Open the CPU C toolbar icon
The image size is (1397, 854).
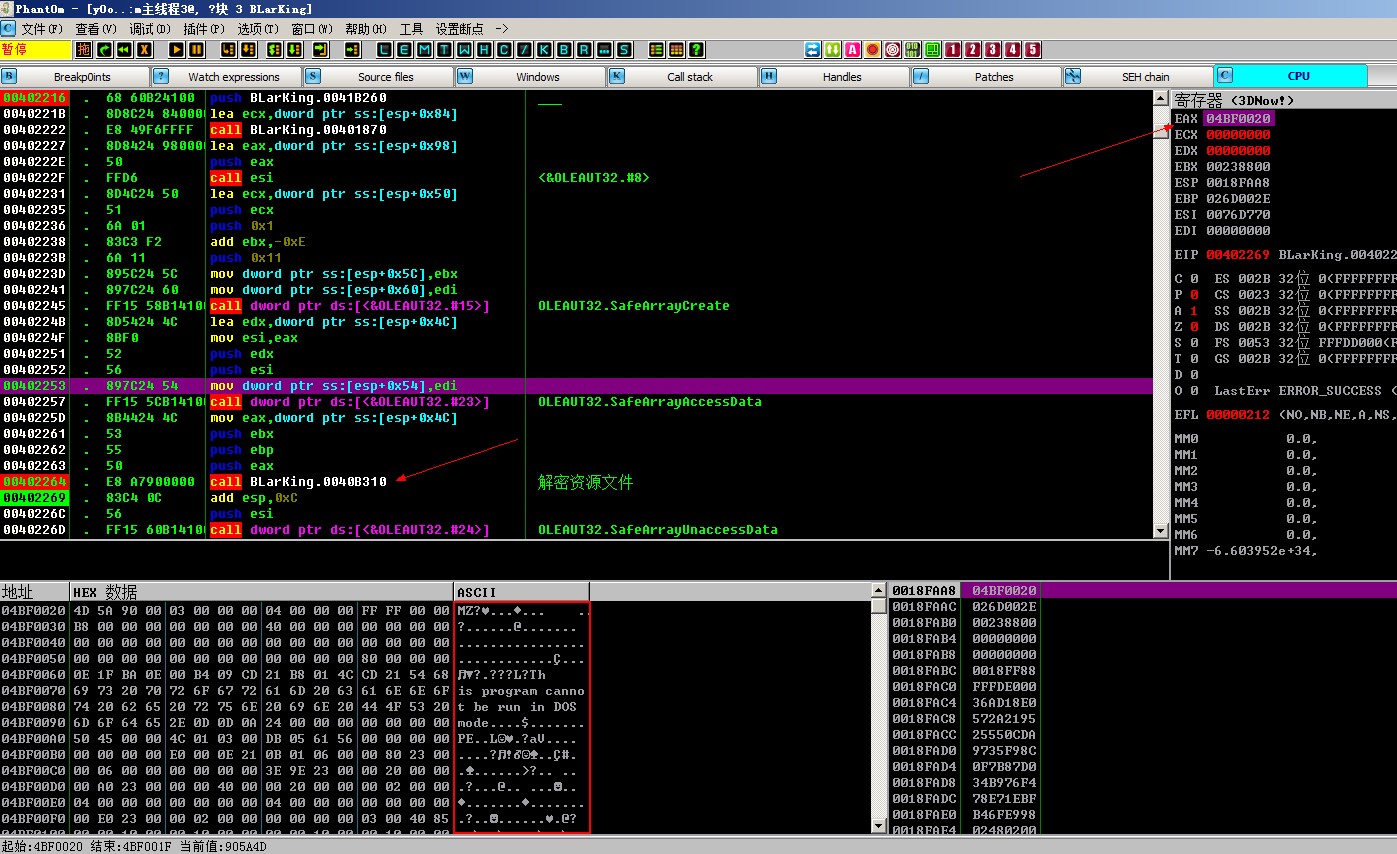click(x=504, y=50)
